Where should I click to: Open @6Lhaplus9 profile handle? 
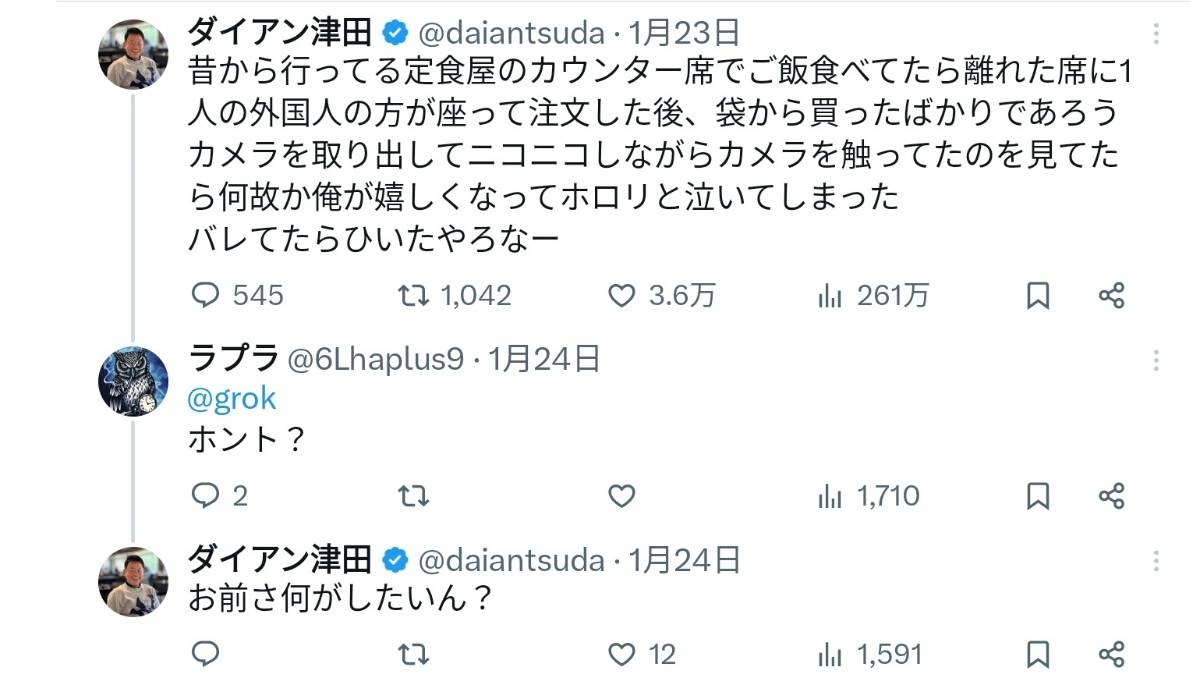(376, 359)
